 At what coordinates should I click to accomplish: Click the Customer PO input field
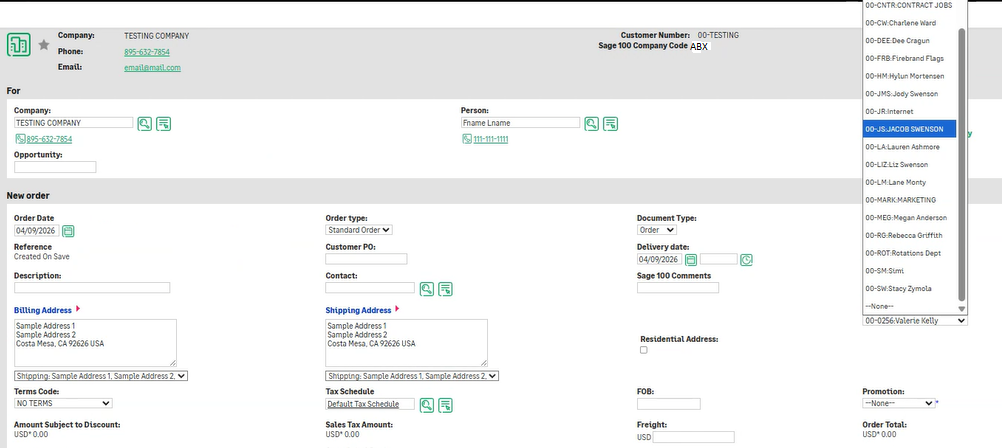[x=366, y=259]
